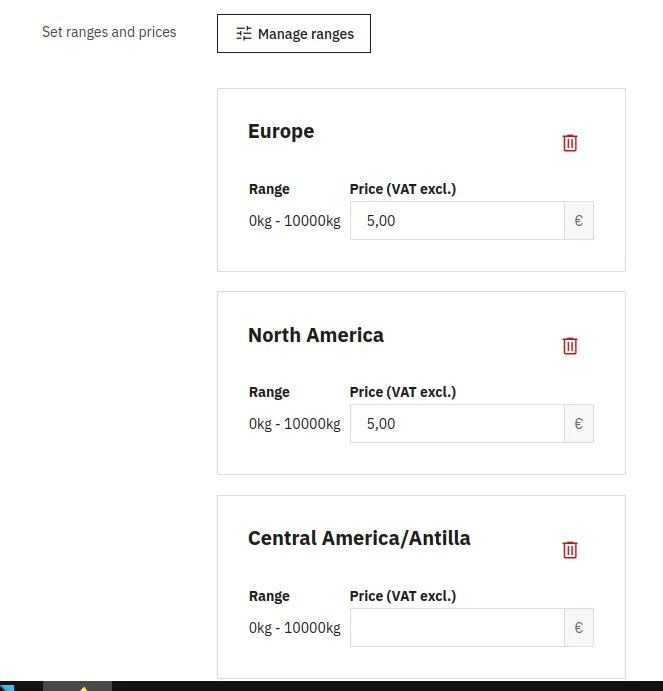Delete the North America zone with trash icon
This screenshot has width=663, height=691.
coord(570,346)
